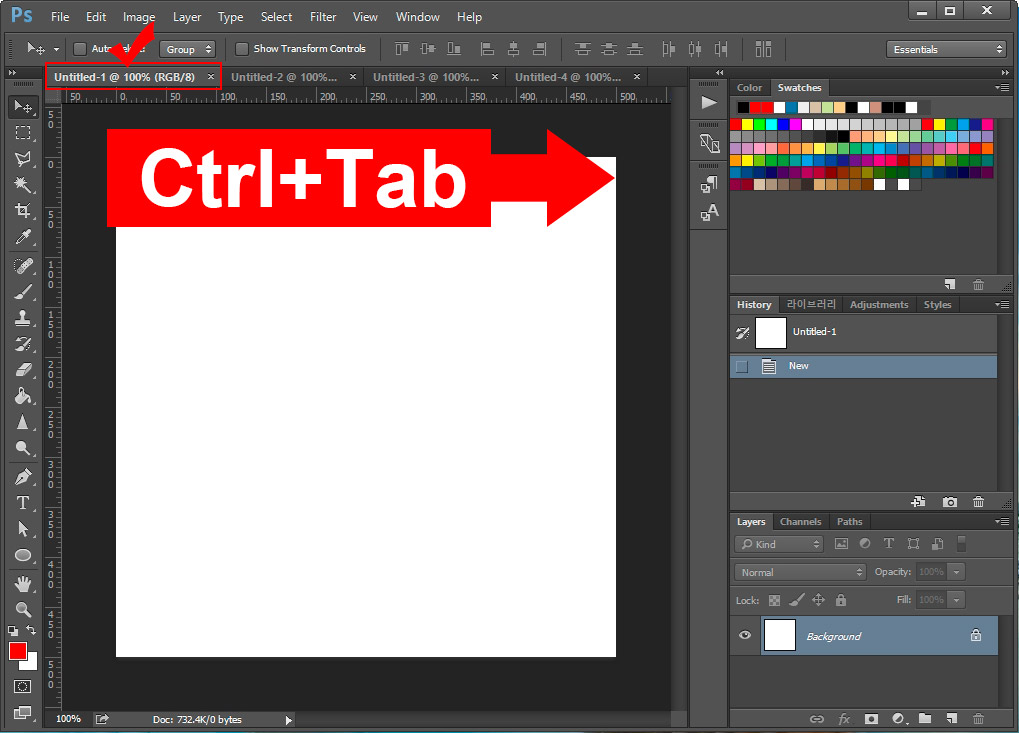Select the Move tool
This screenshot has width=1019, height=733.
click(x=23, y=106)
